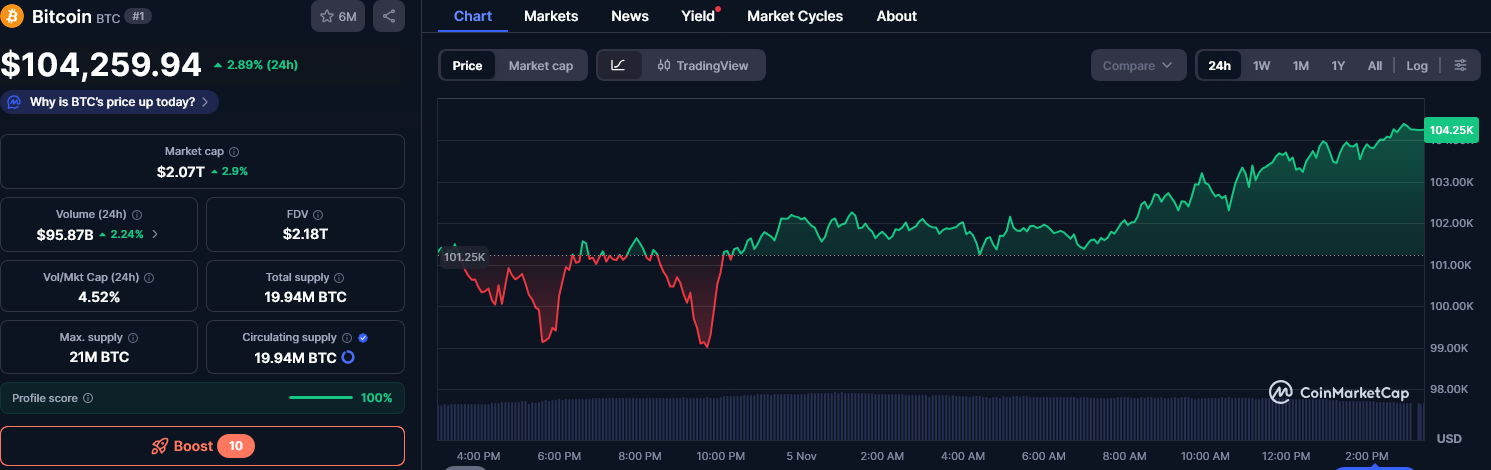Click the orange Bitcoin logo
This screenshot has height=470, width=1491.
click(x=13, y=17)
